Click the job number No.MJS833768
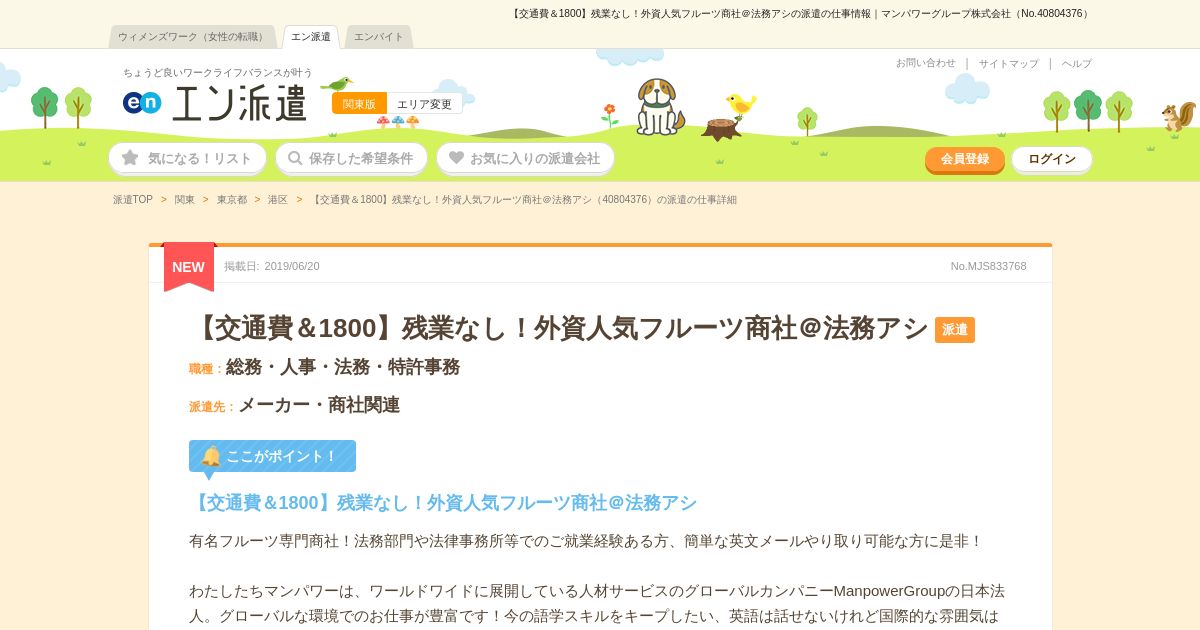Viewport: 1200px width, 630px height. 988,266
